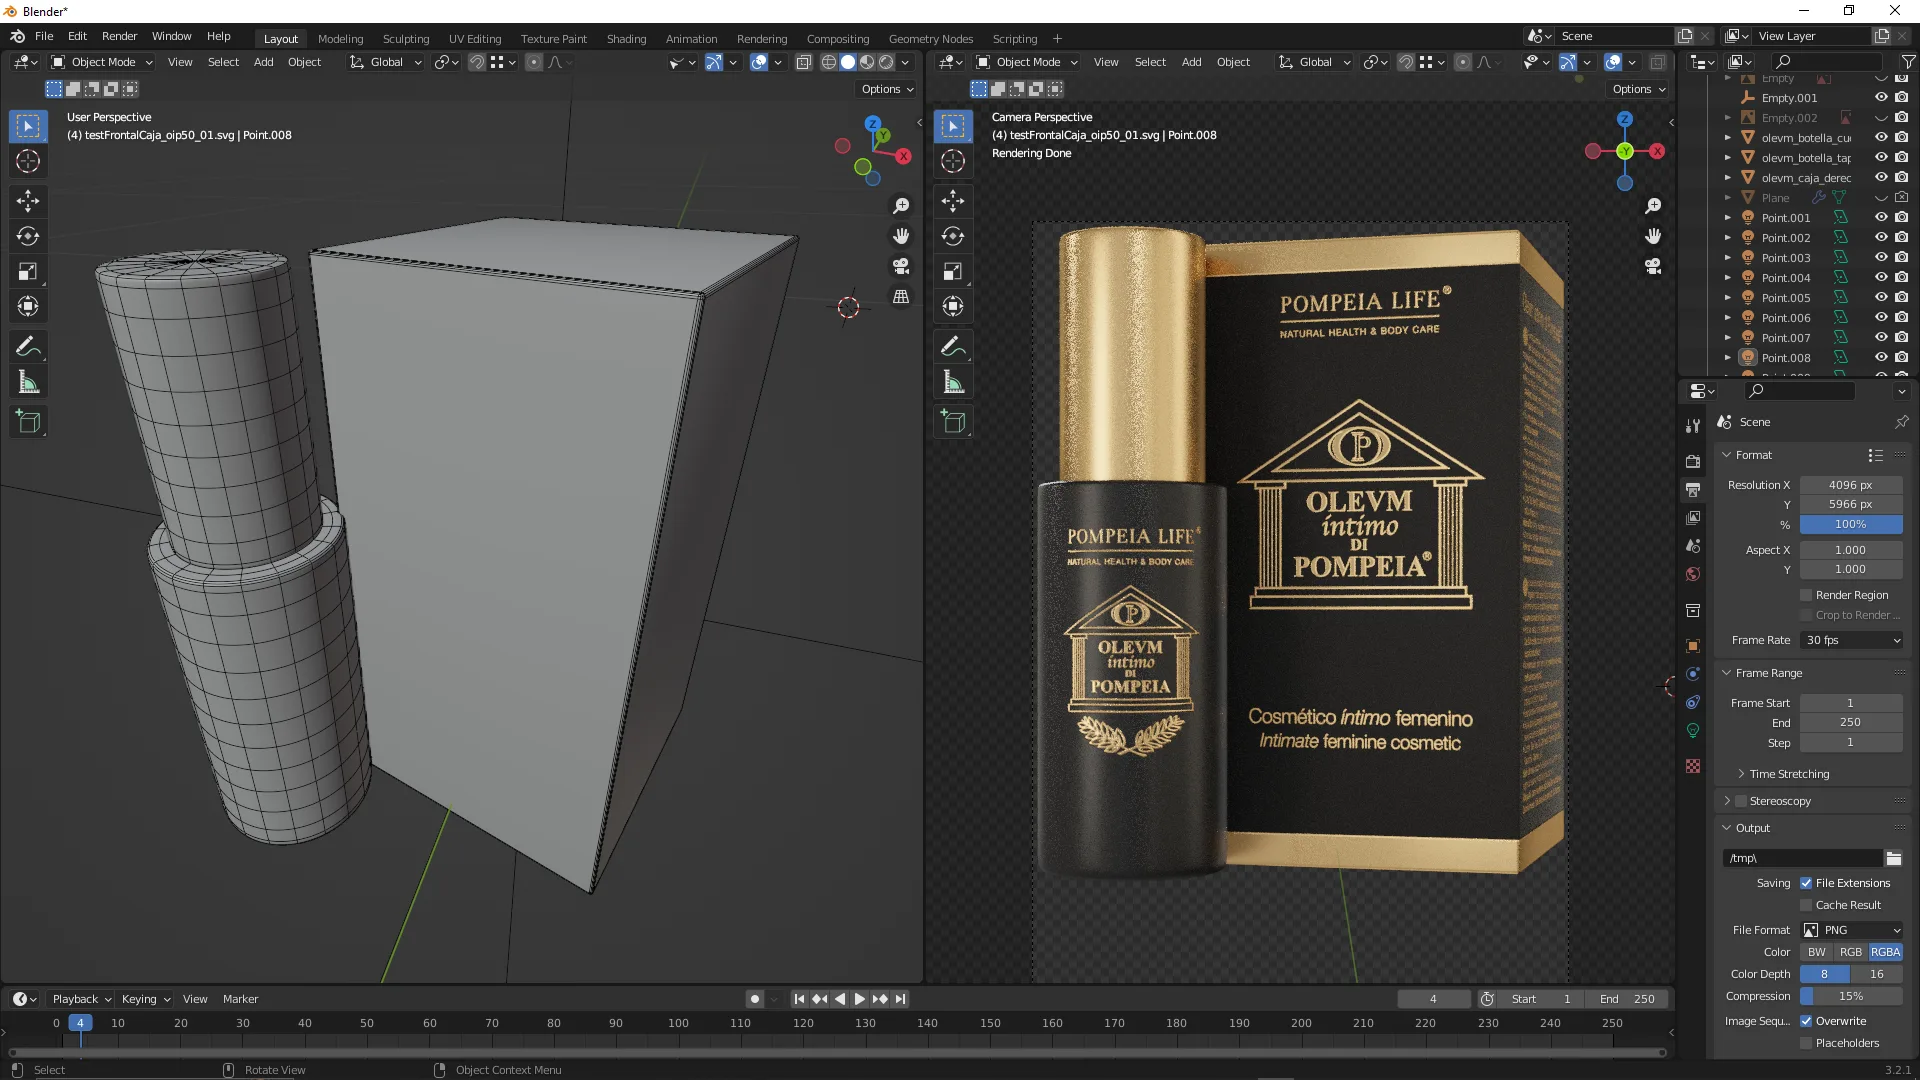Activate the Measure tool in left viewport
The height and width of the screenshot is (1080, 1920).
click(x=28, y=383)
